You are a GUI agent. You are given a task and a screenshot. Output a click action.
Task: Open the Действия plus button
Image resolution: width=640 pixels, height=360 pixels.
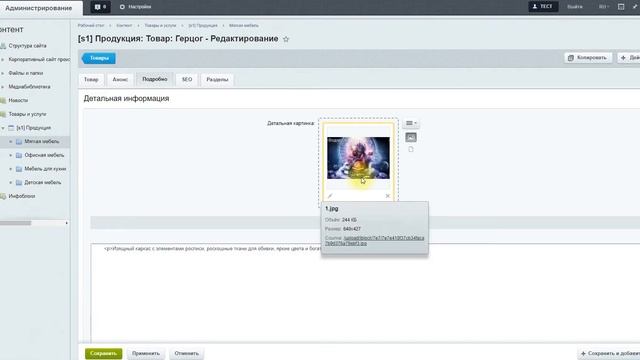[x=629, y=58]
